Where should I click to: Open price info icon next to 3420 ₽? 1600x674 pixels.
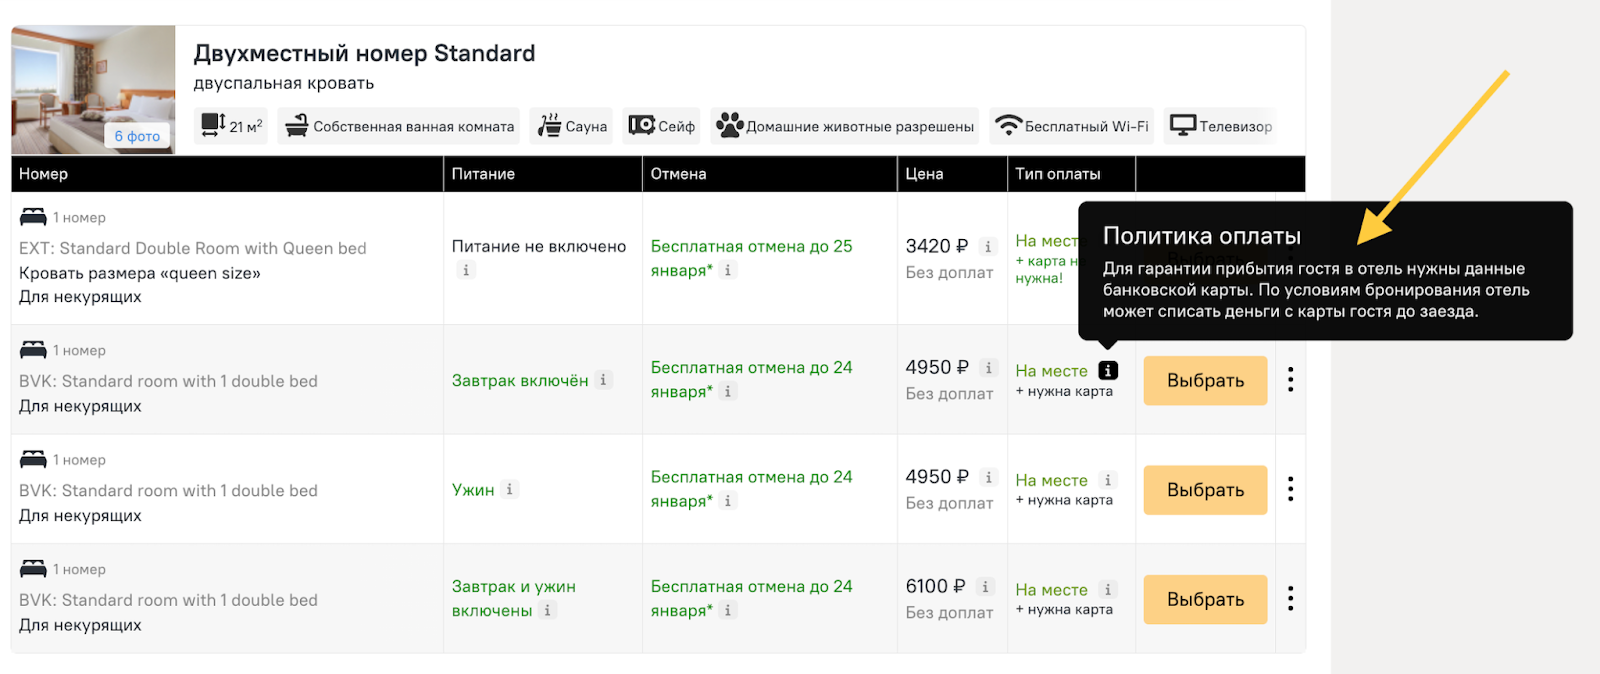pos(988,246)
